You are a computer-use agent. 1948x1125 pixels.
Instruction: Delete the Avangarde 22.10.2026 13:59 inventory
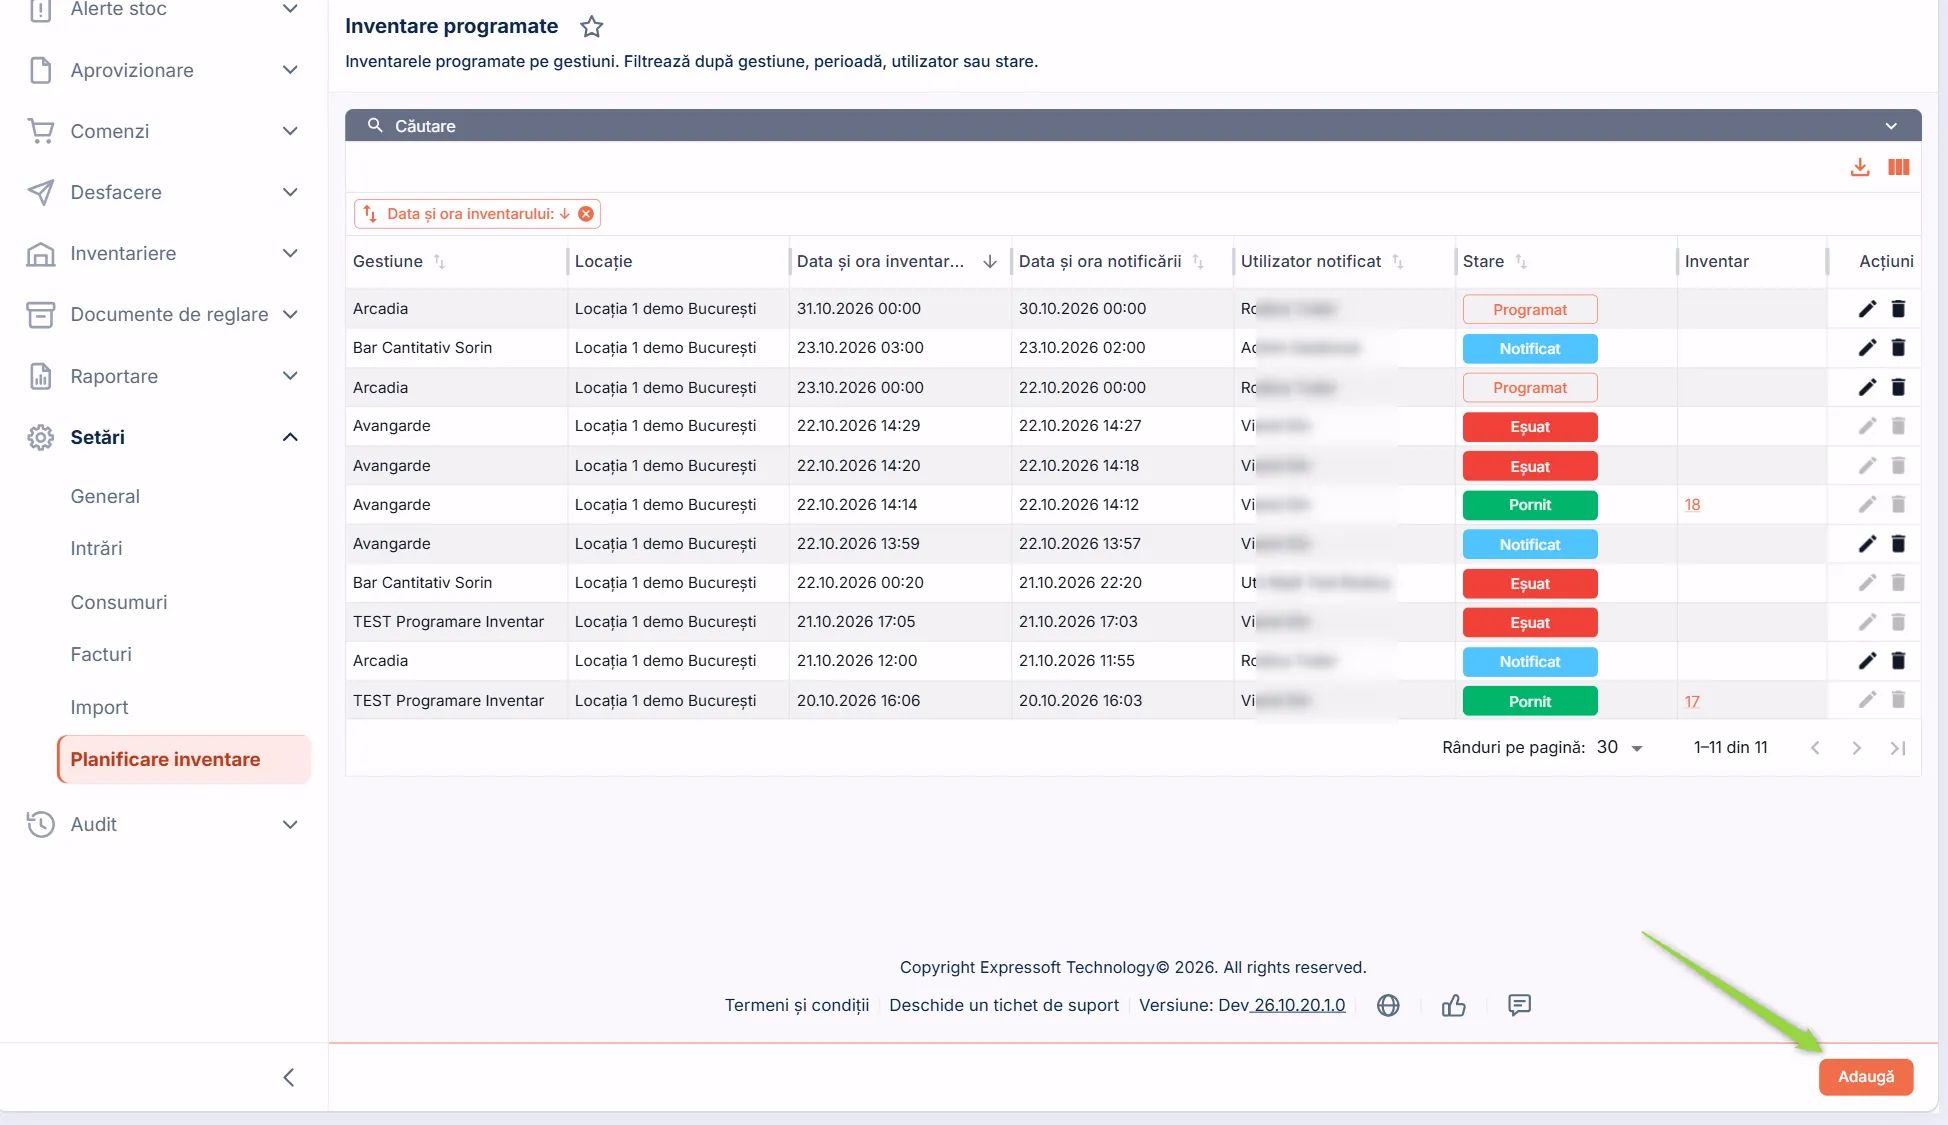click(x=1898, y=544)
